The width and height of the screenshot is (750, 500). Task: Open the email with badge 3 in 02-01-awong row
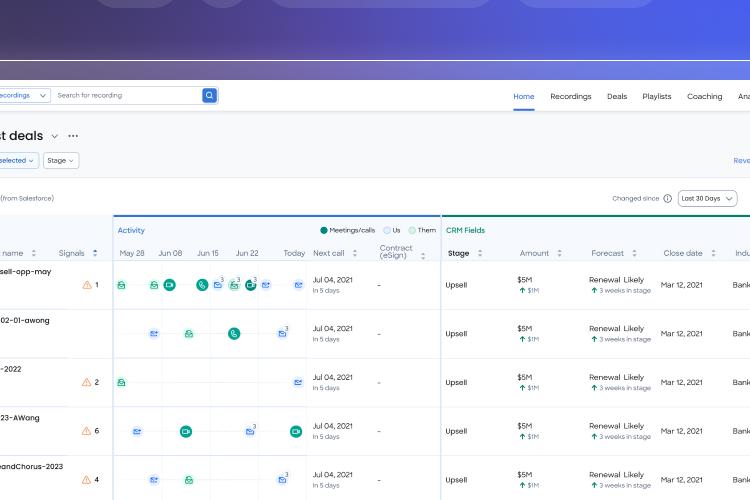click(x=283, y=333)
